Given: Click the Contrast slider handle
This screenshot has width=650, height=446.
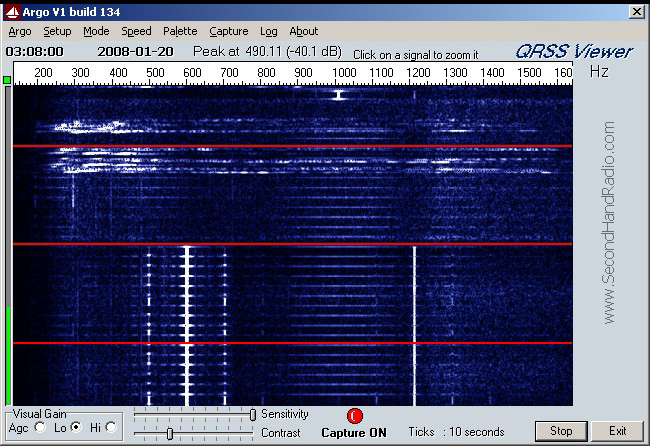Looking at the screenshot, I should [170, 434].
